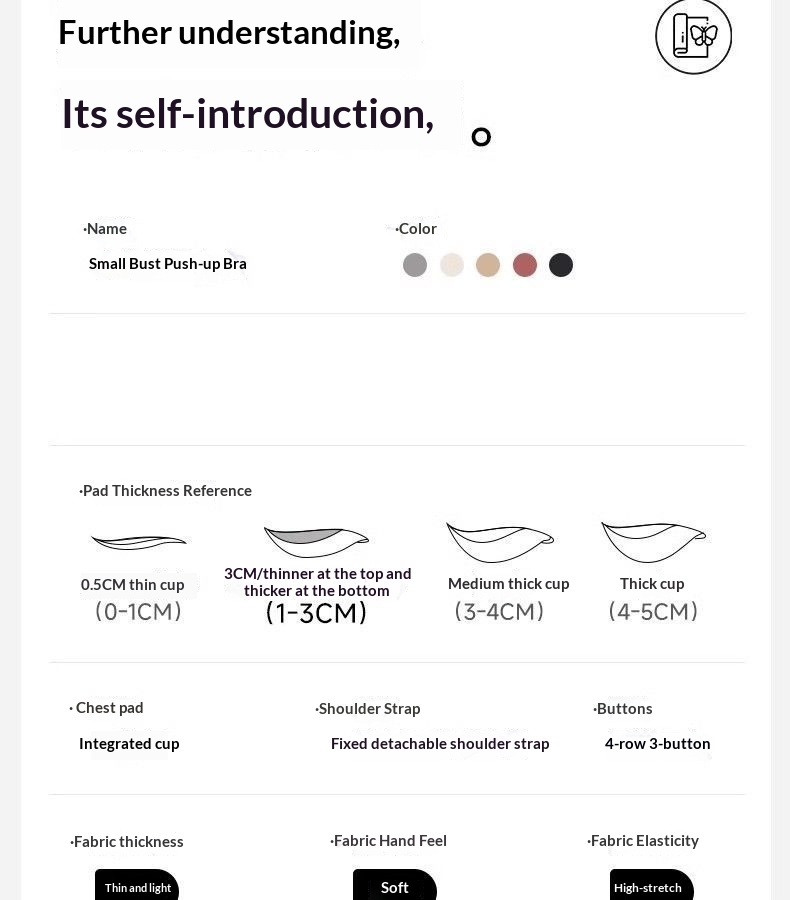The width and height of the screenshot is (790, 900).
Task: Choose the beige tan color swatch
Action: [488, 265]
